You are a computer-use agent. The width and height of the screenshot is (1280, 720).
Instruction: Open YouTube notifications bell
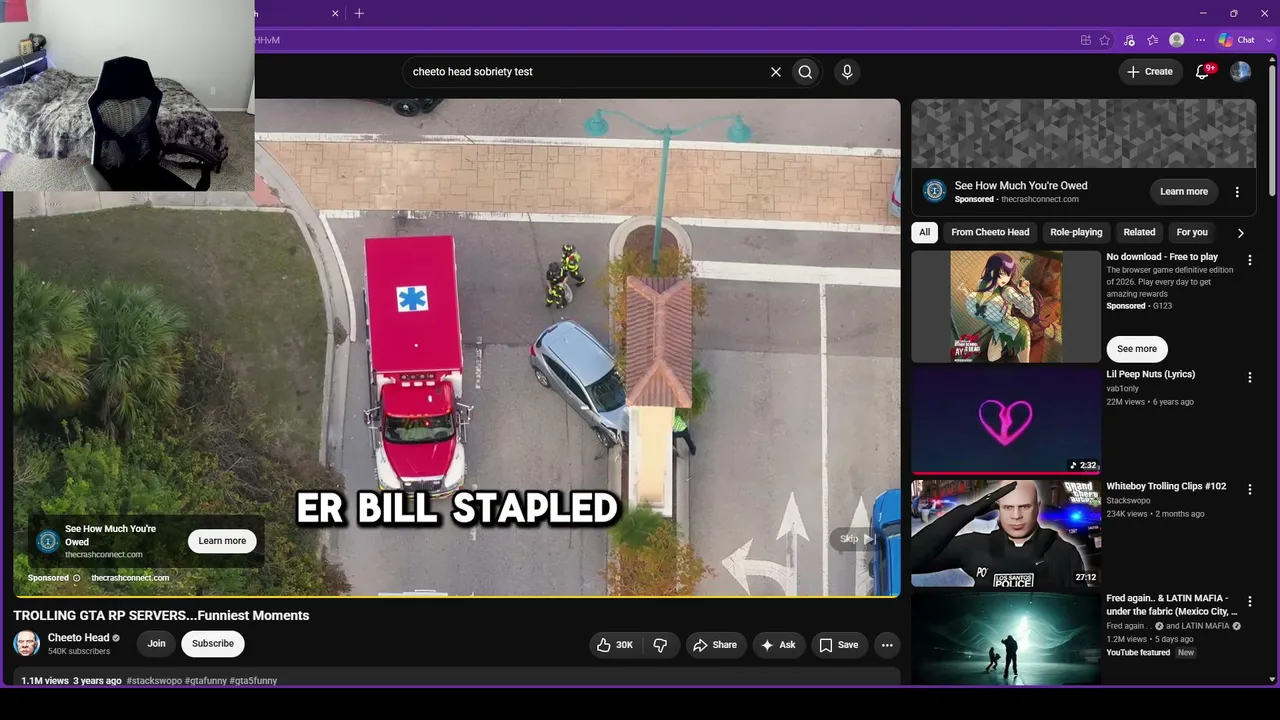(1204, 71)
